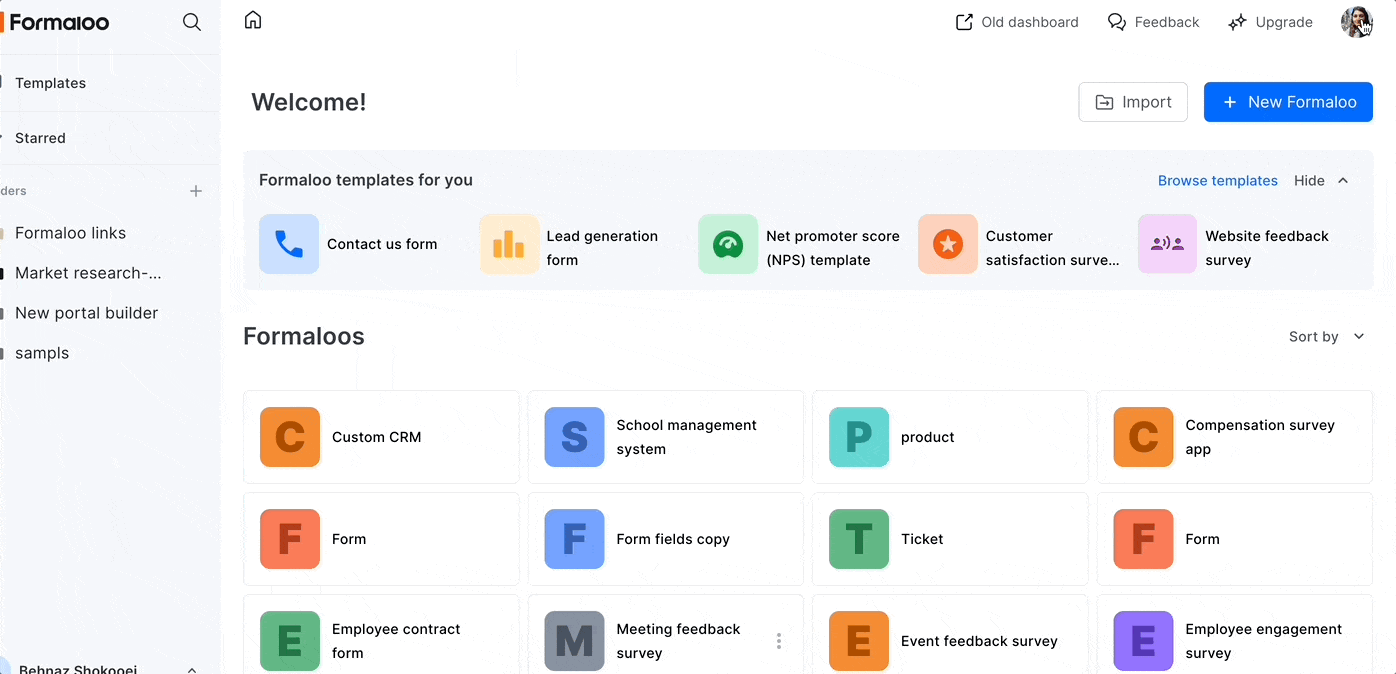Select the Website feedback survey template name
The height and width of the screenshot is (674, 1396).
coord(1267,248)
